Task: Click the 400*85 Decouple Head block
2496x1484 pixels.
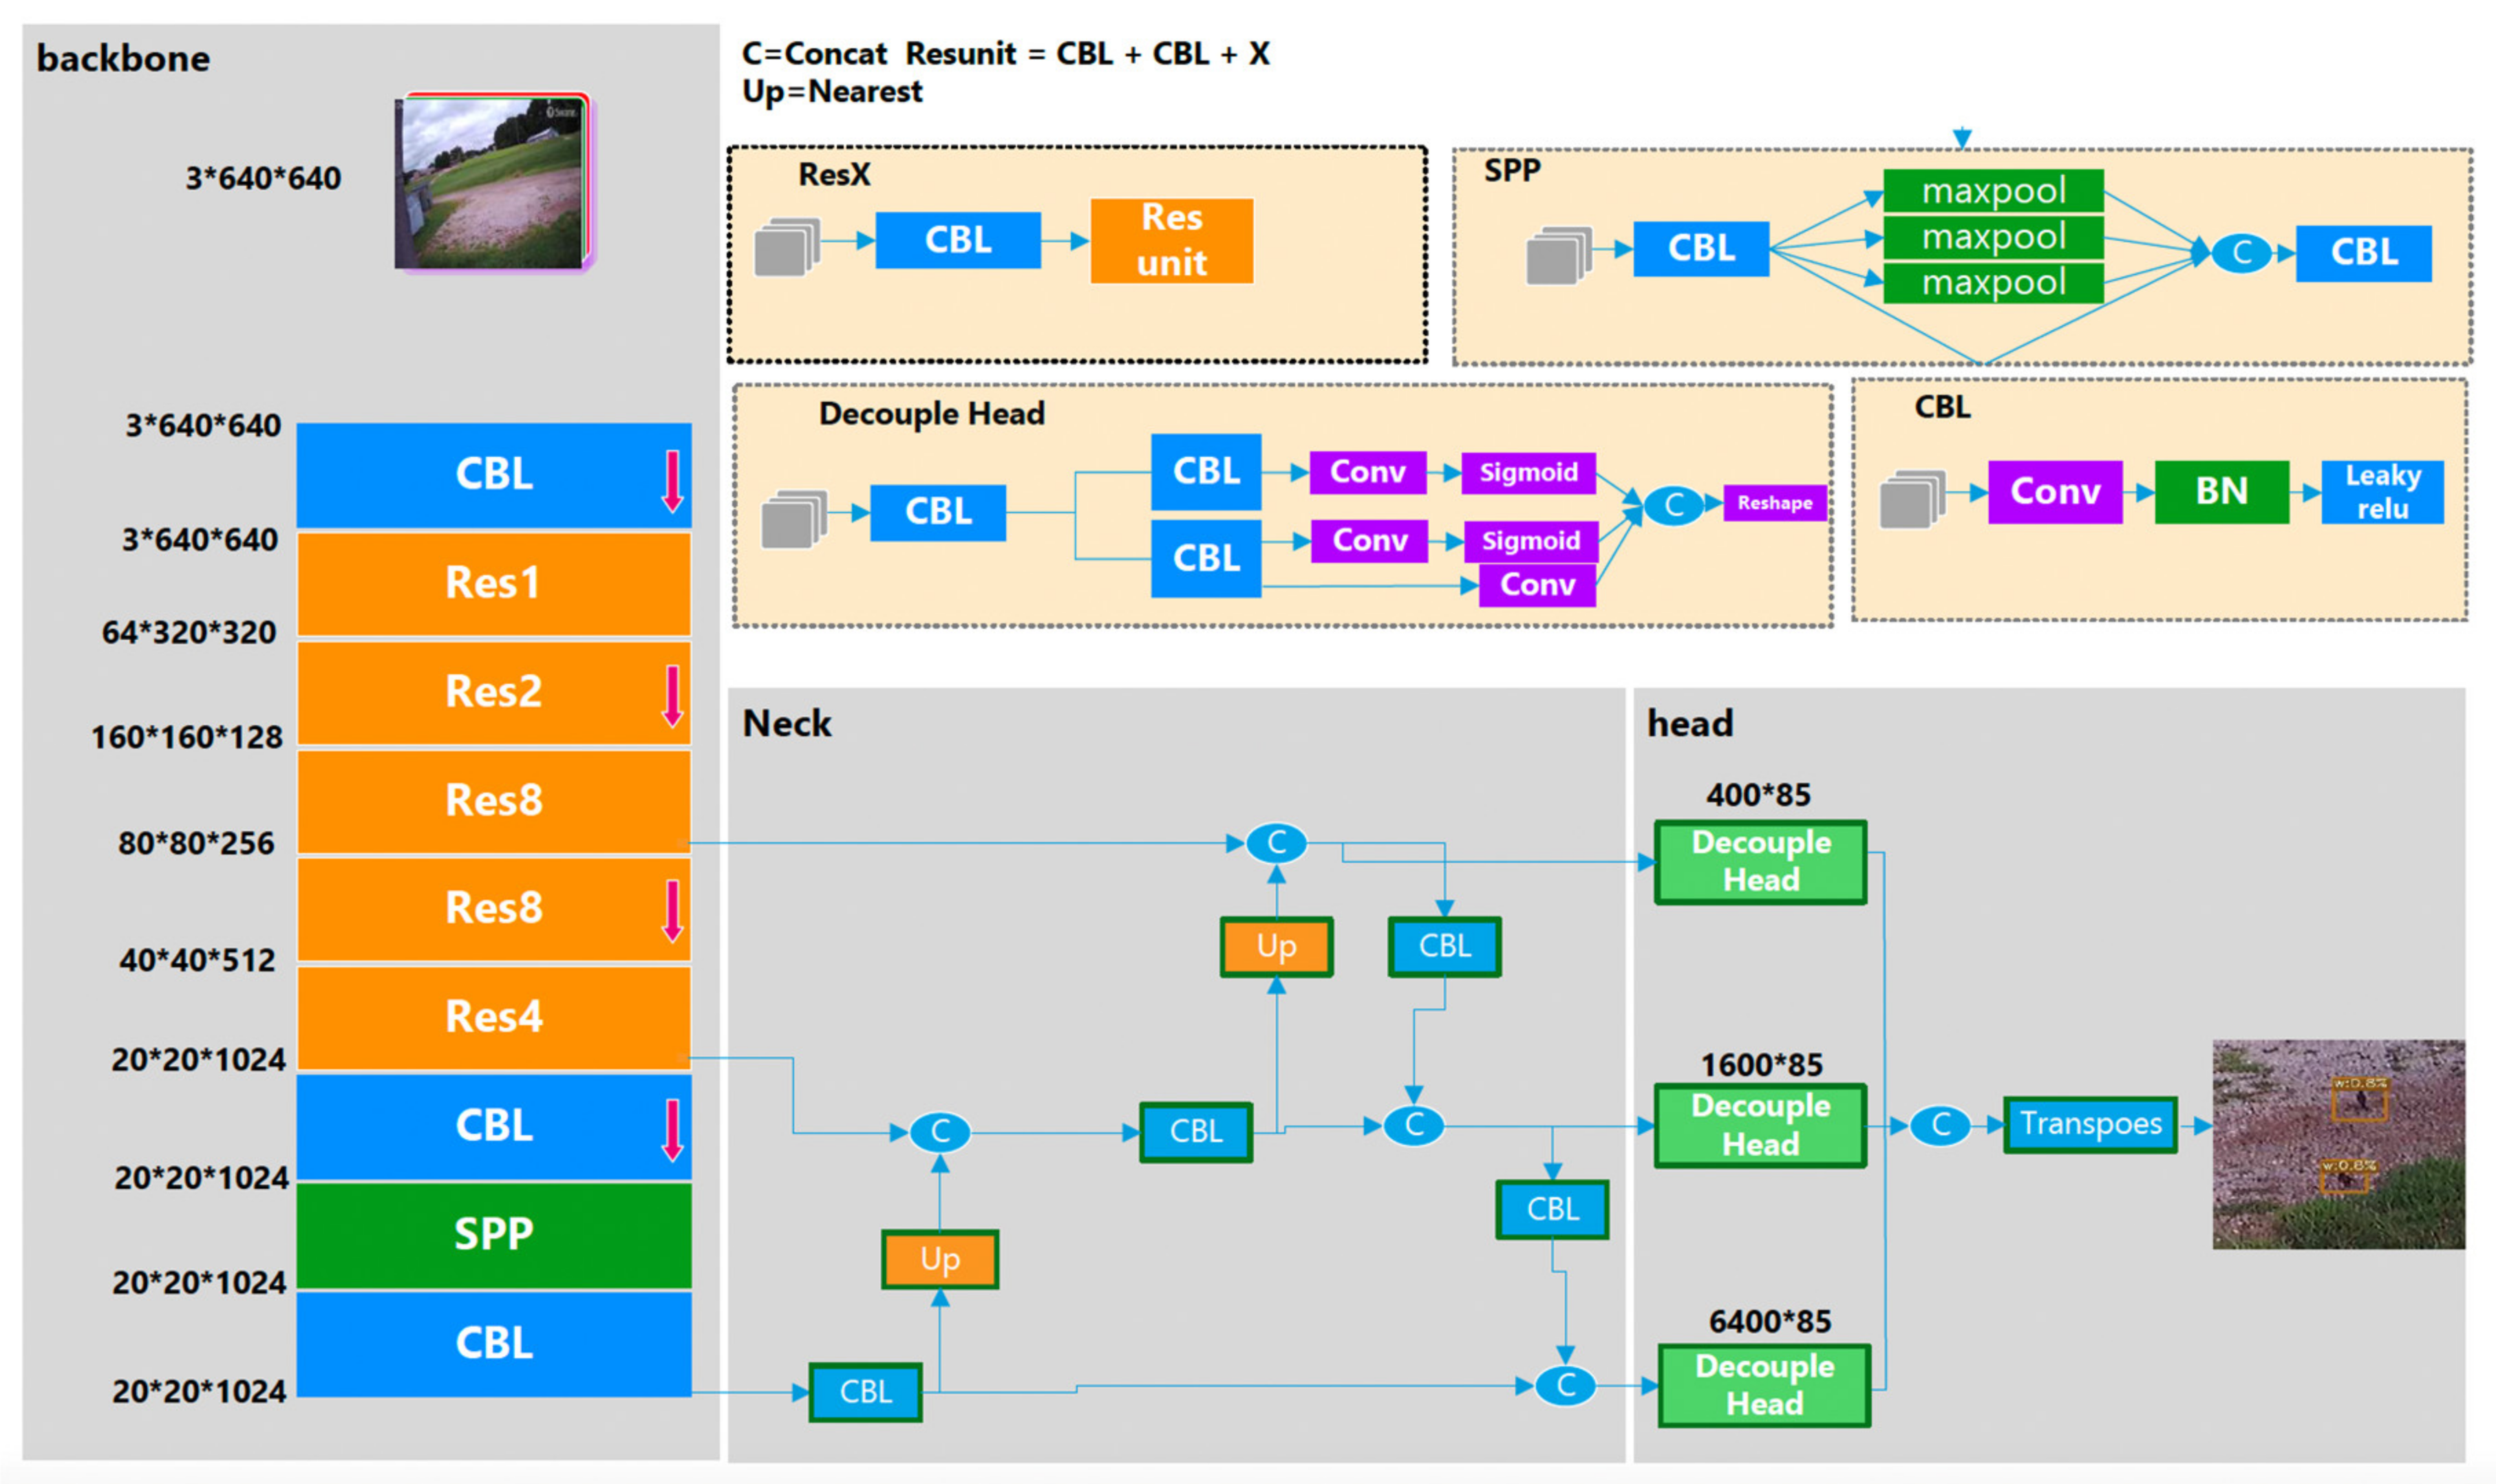Action: 1760,861
